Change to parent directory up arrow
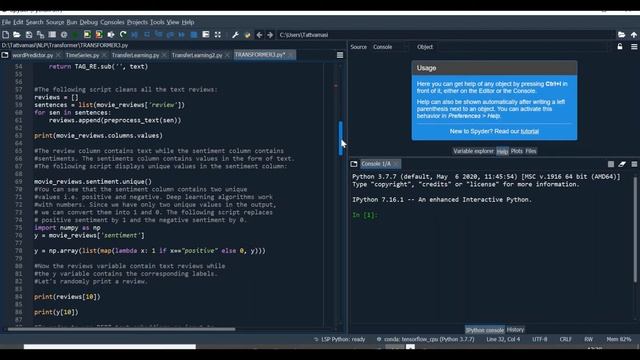This screenshot has width=640, height=360. tap(633, 35)
